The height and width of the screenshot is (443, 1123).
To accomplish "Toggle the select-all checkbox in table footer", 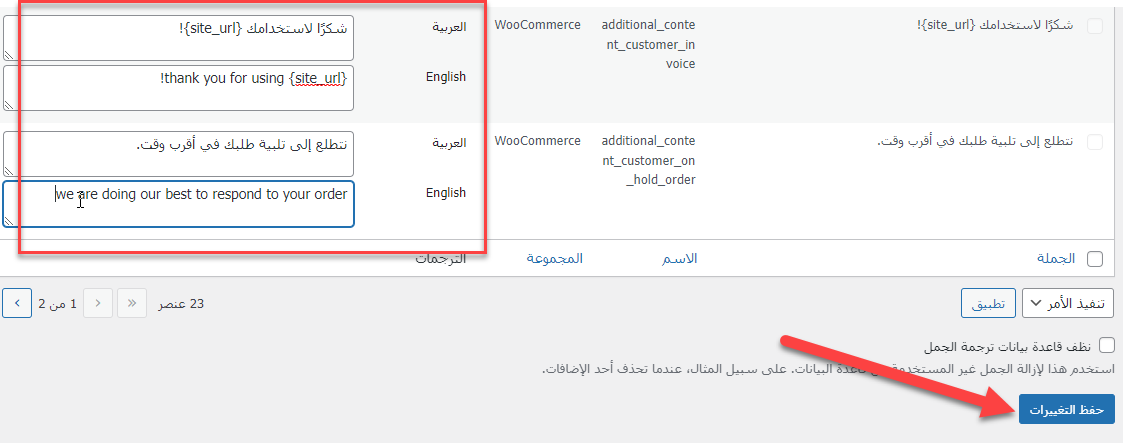I will [1094, 259].
